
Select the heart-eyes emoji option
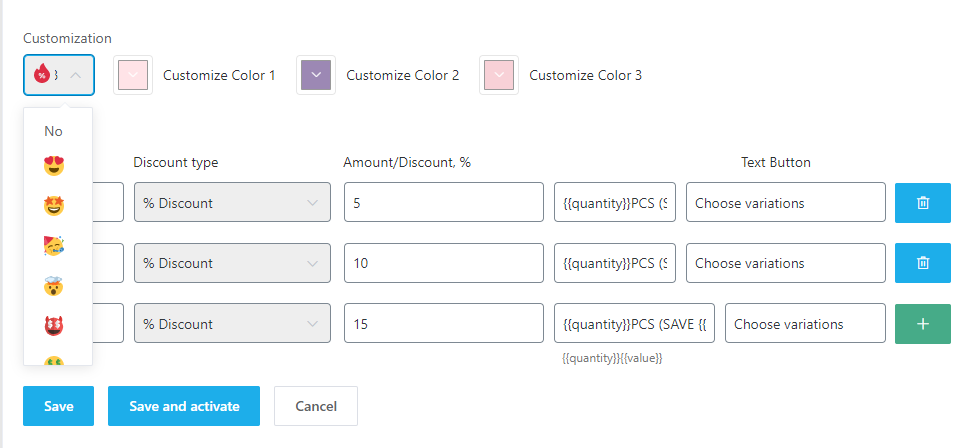click(x=54, y=166)
